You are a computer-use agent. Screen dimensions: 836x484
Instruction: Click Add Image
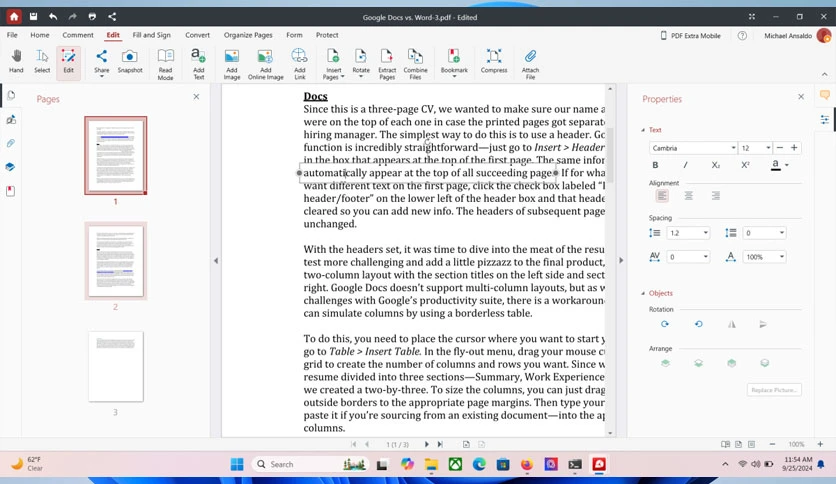[x=231, y=64]
